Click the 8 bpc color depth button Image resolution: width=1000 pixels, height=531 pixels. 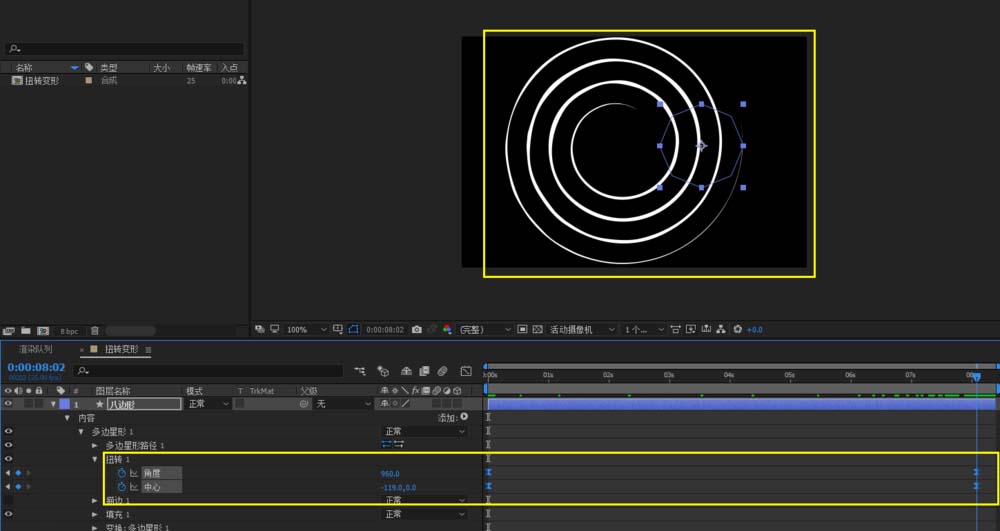(69, 330)
